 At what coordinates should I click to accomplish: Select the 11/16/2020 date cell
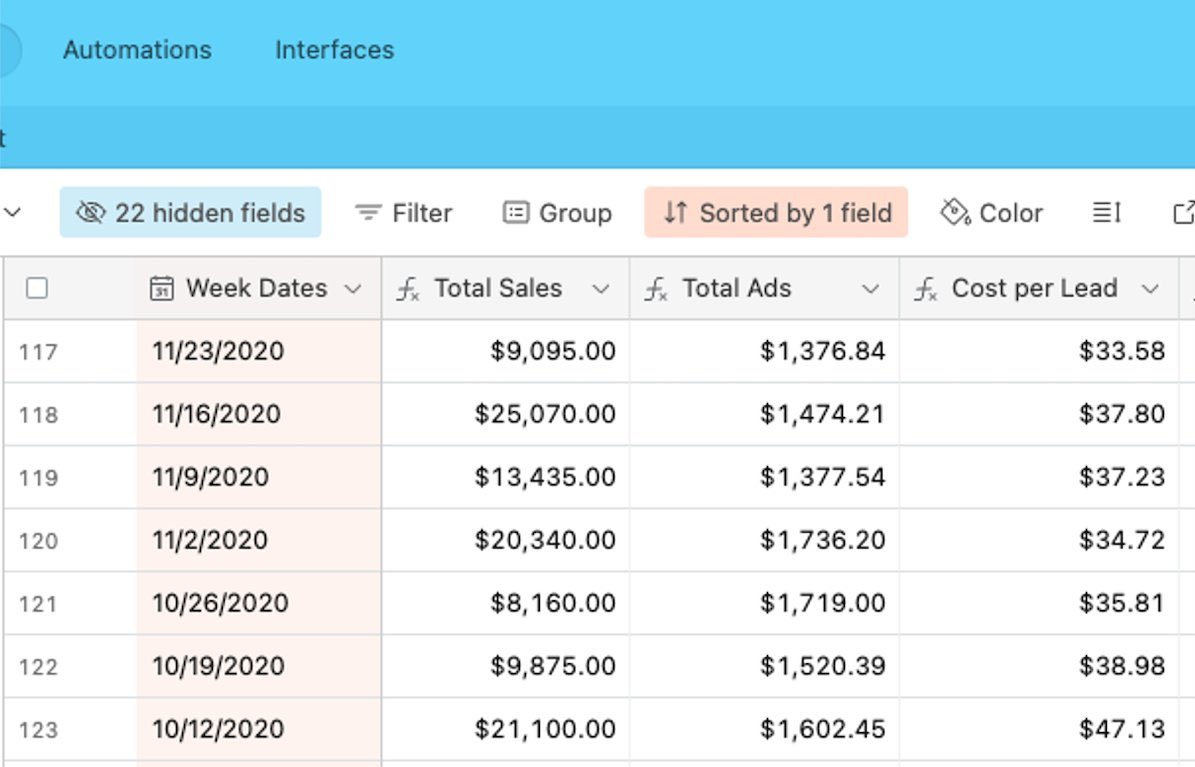(x=259, y=414)
